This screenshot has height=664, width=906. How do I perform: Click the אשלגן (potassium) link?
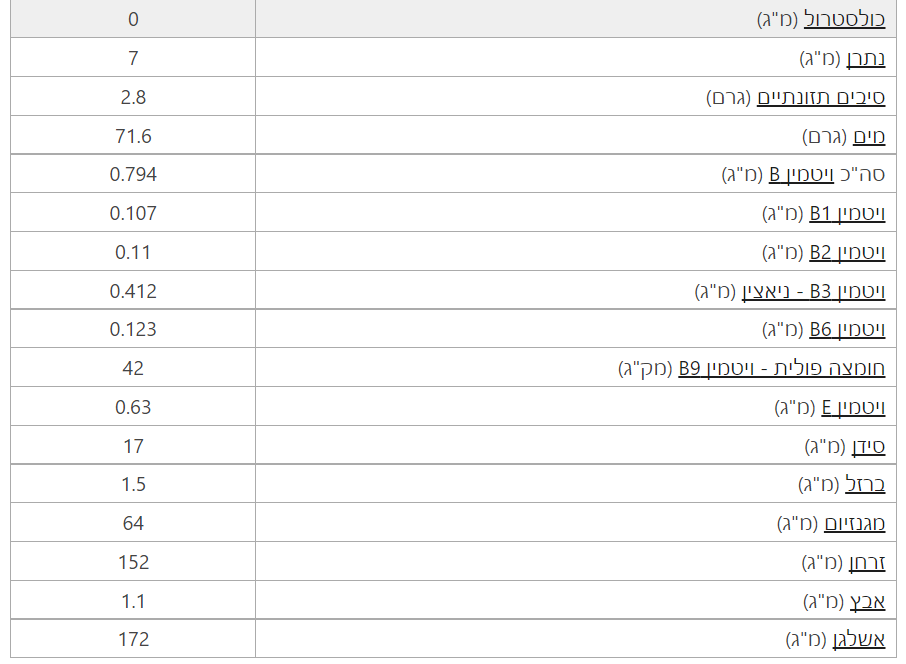[x=860, y=640]
